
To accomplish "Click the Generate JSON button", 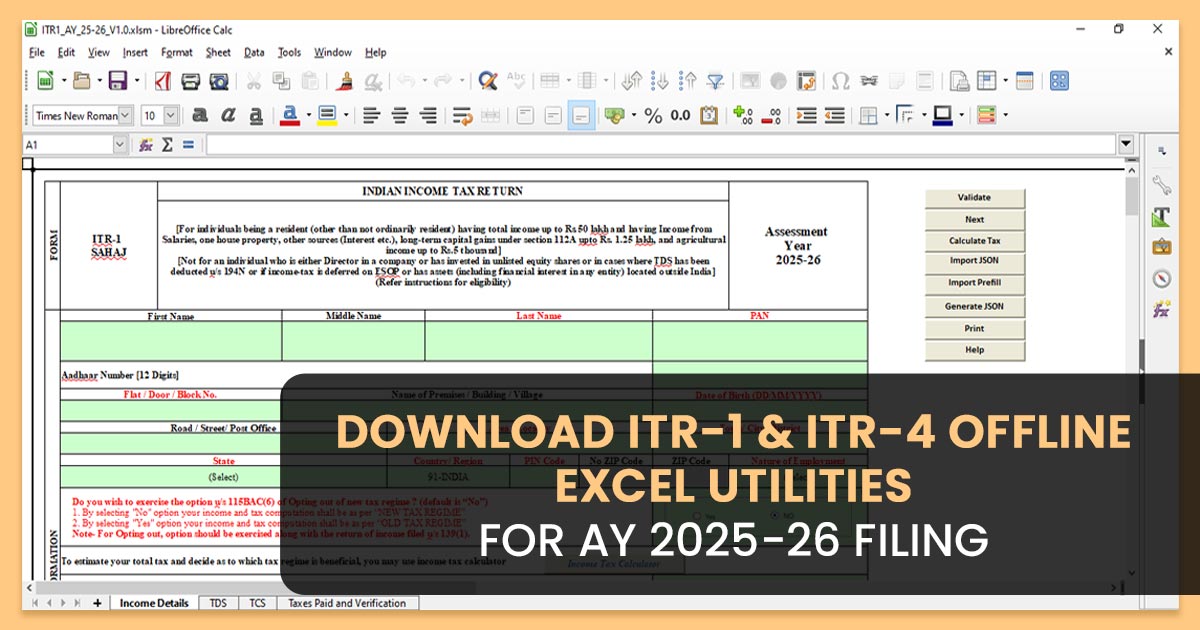I will tap(974, 307).
